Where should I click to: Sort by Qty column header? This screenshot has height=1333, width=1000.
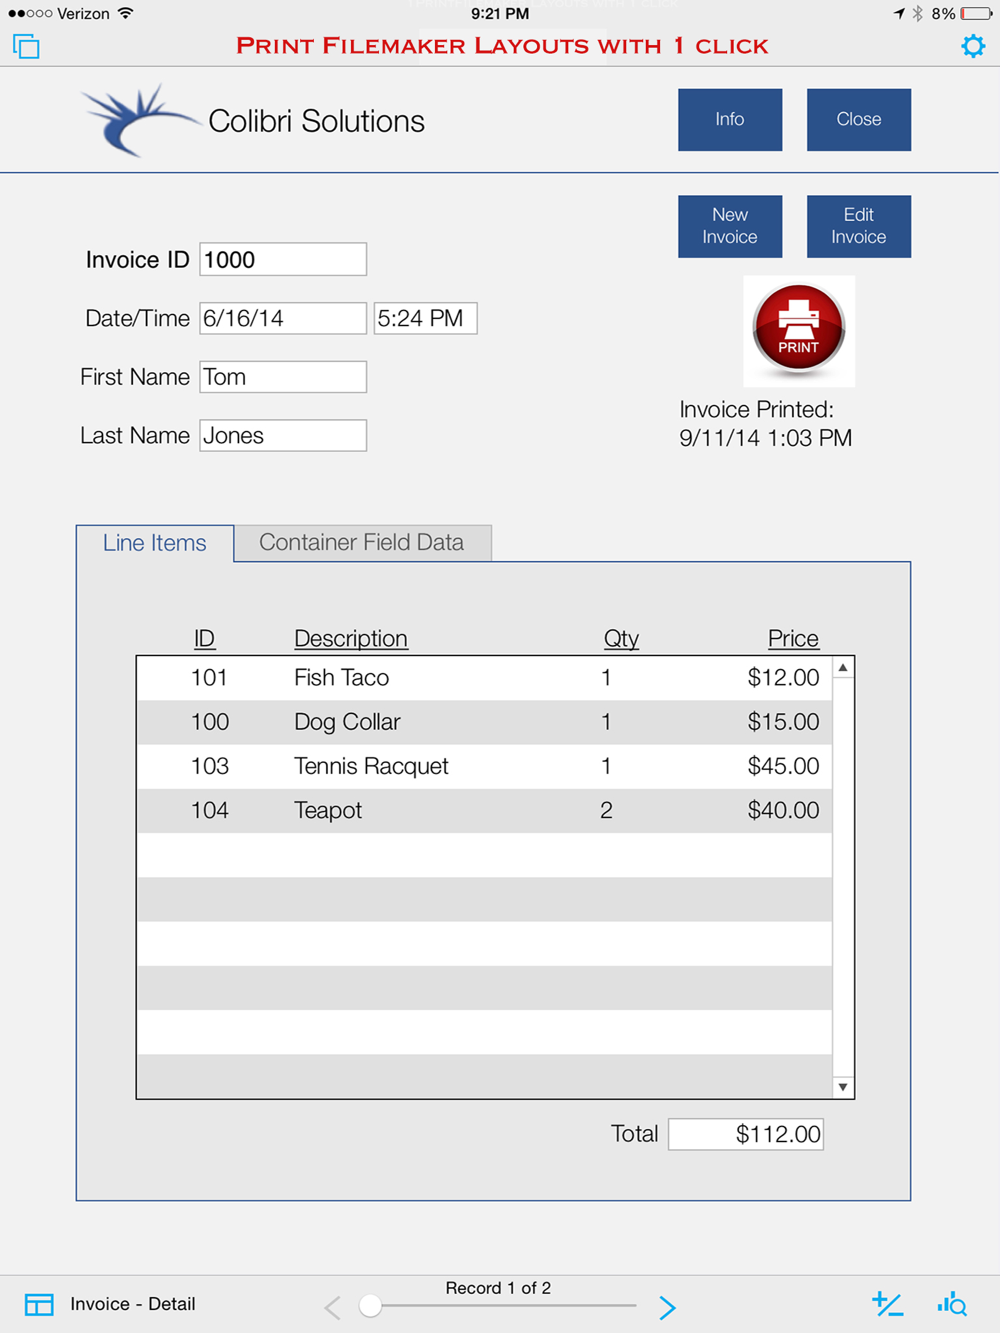click(x=621, y=638)
